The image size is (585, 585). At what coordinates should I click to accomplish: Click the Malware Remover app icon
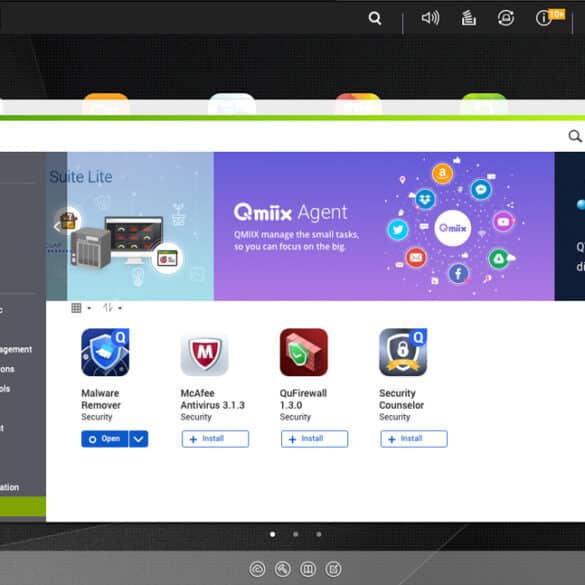click(x=105, y=352)
